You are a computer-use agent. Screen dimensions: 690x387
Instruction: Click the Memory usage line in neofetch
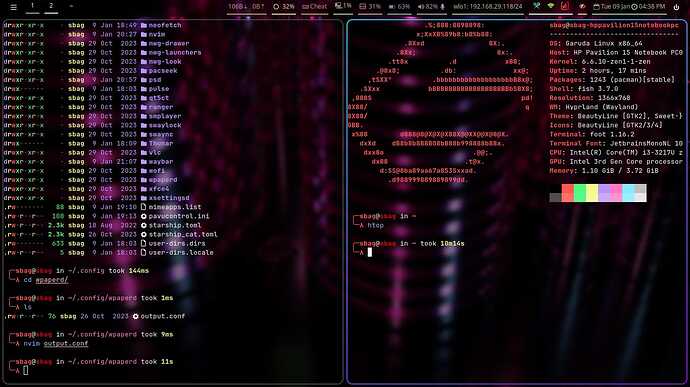click(x=604, y=171)
